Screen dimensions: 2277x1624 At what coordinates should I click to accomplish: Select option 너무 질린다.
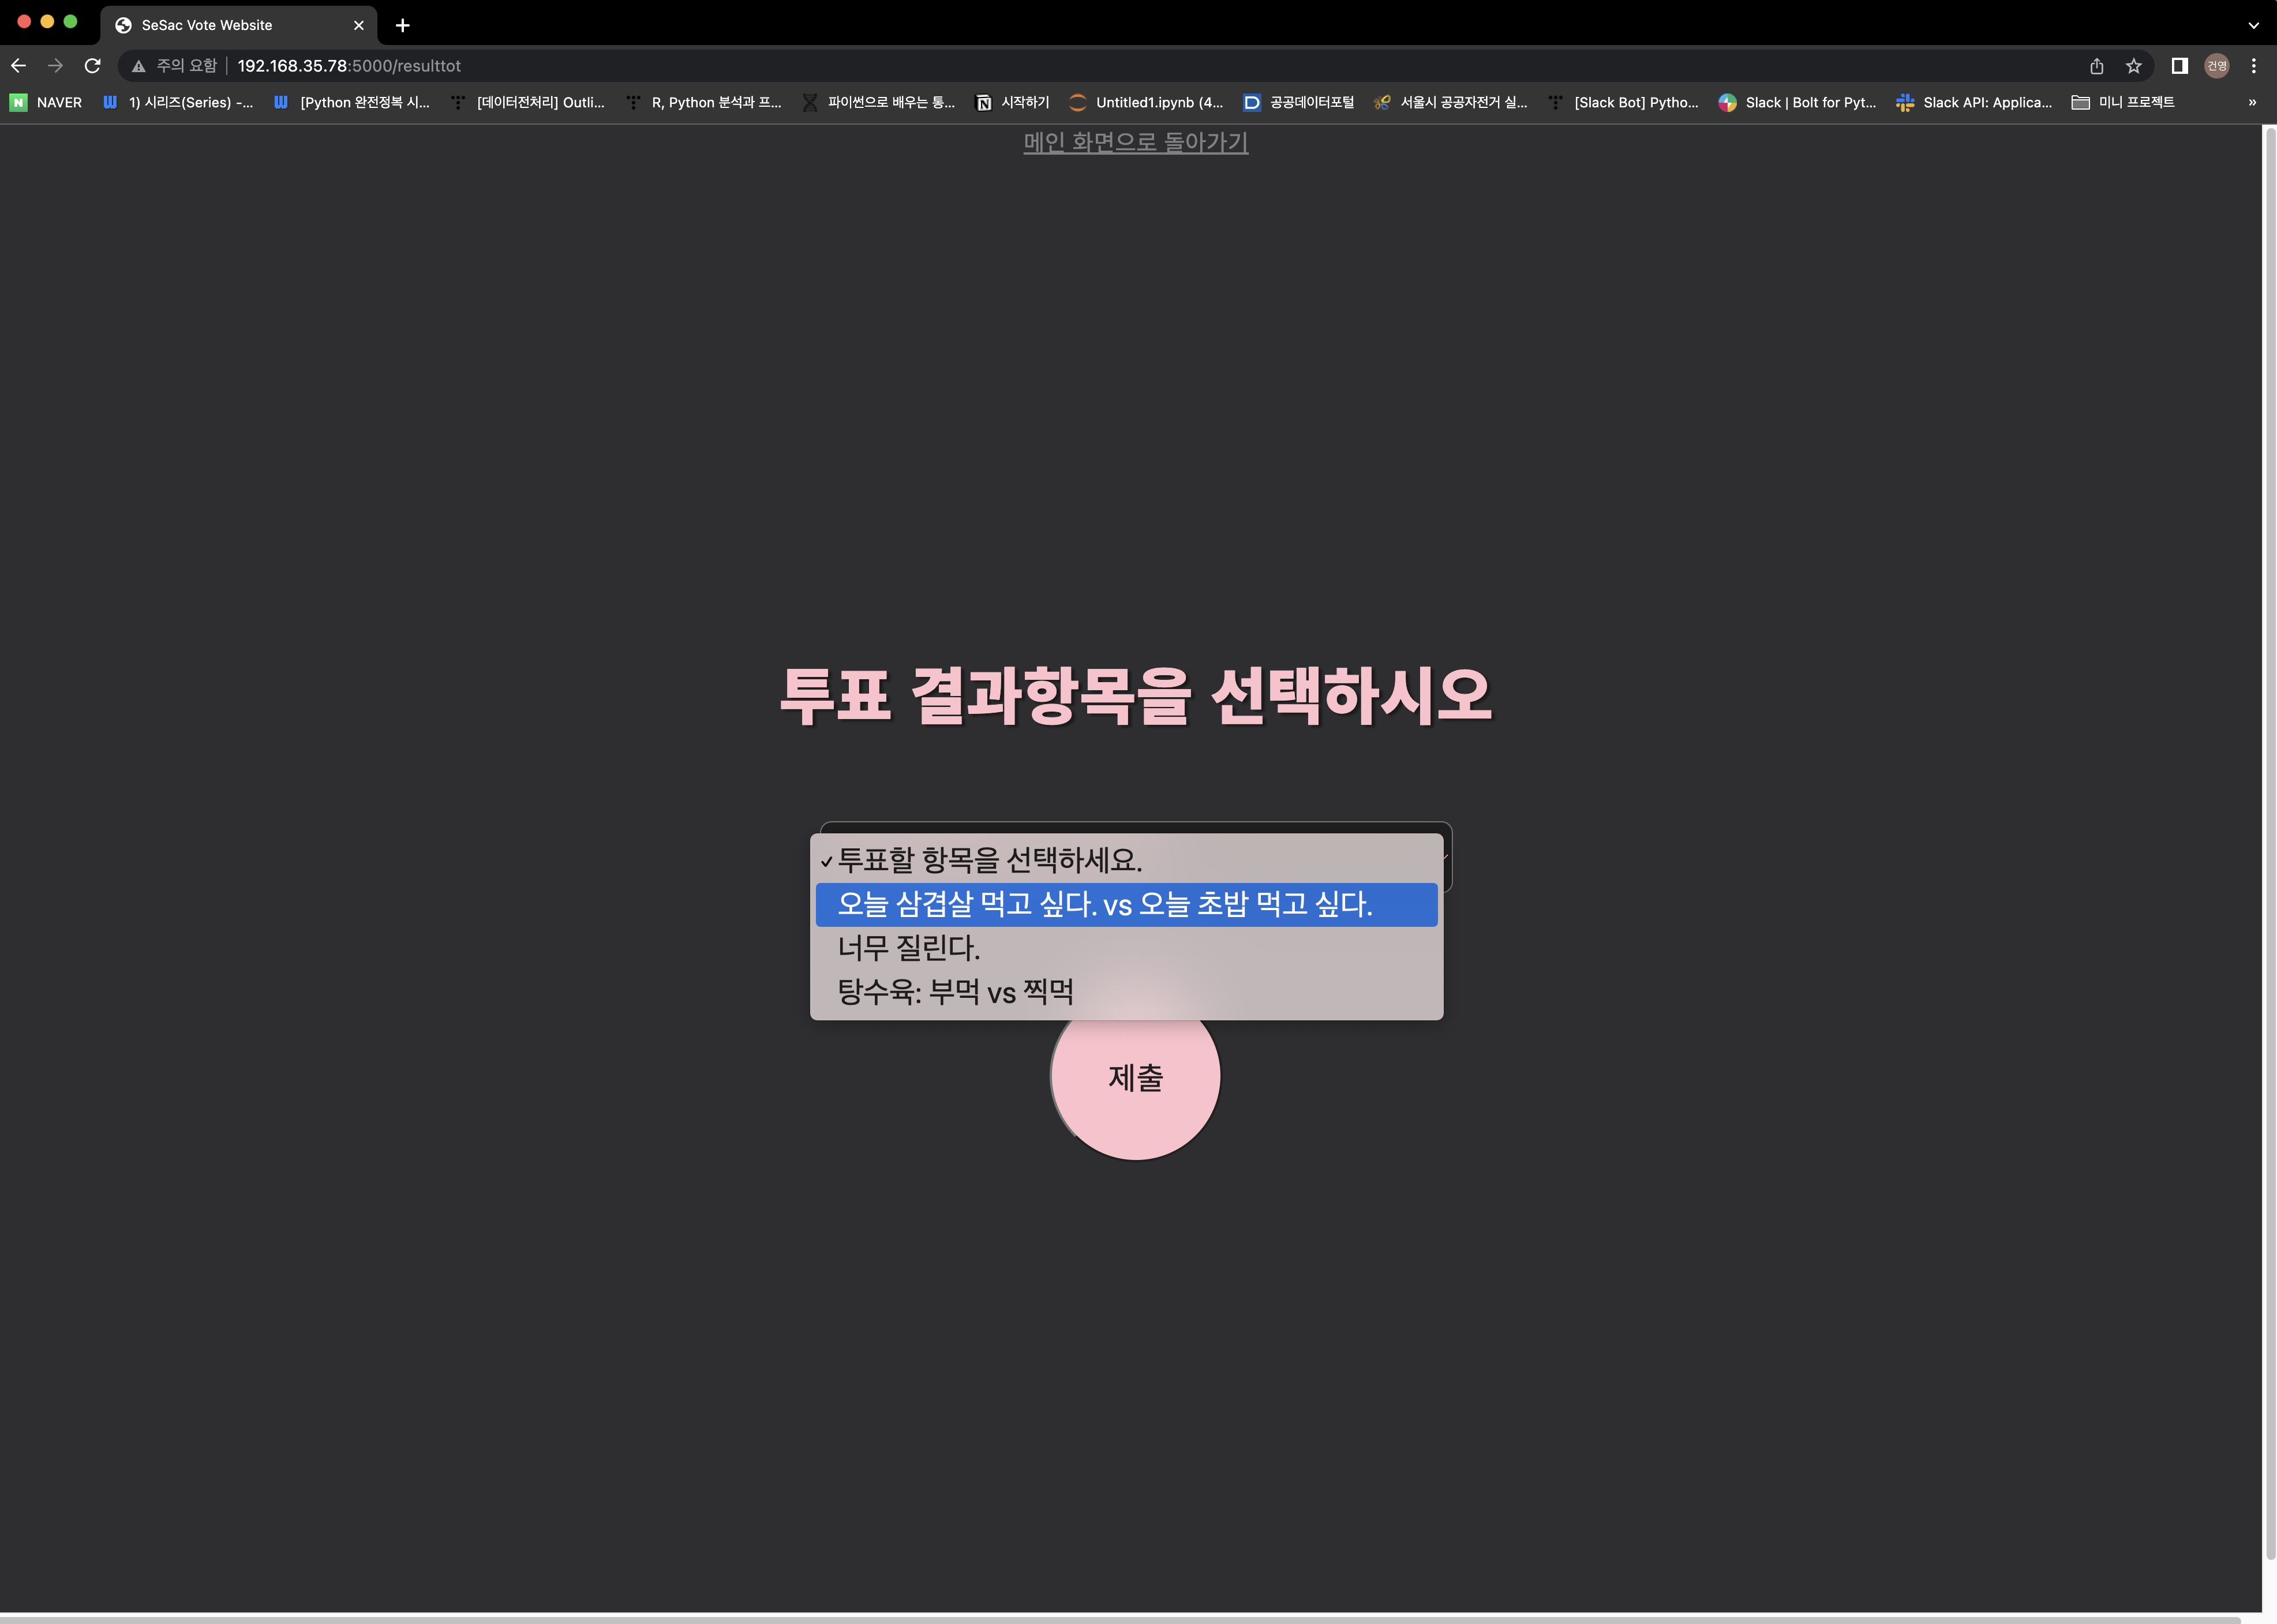(x=908, y=948)
